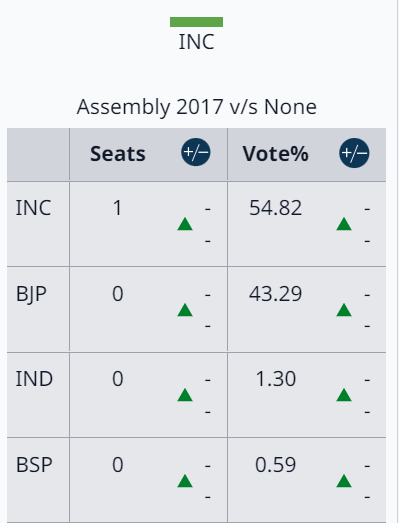
Task: Select the Seats column header
Action: tap(118, 154)
